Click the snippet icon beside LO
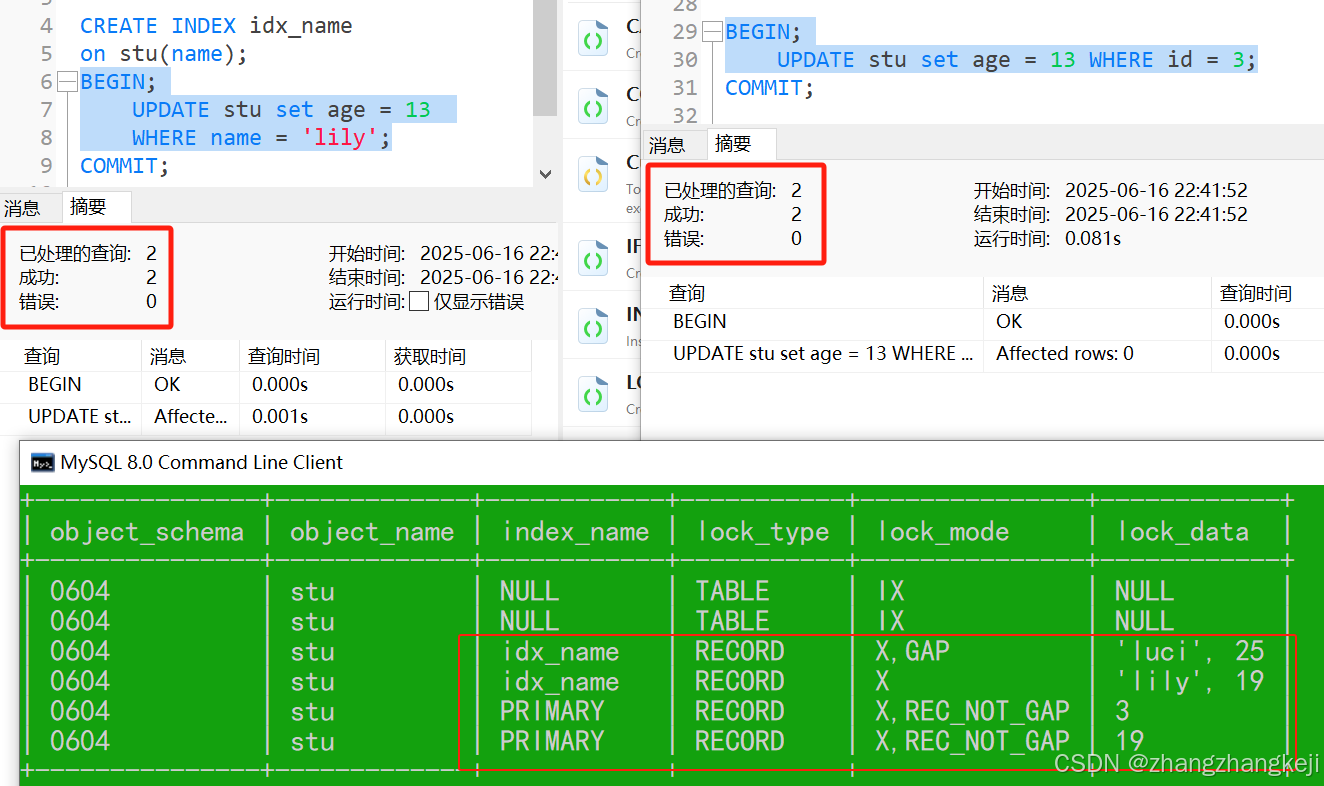Viewport: 1324px width, 786px height. (593, 394)
